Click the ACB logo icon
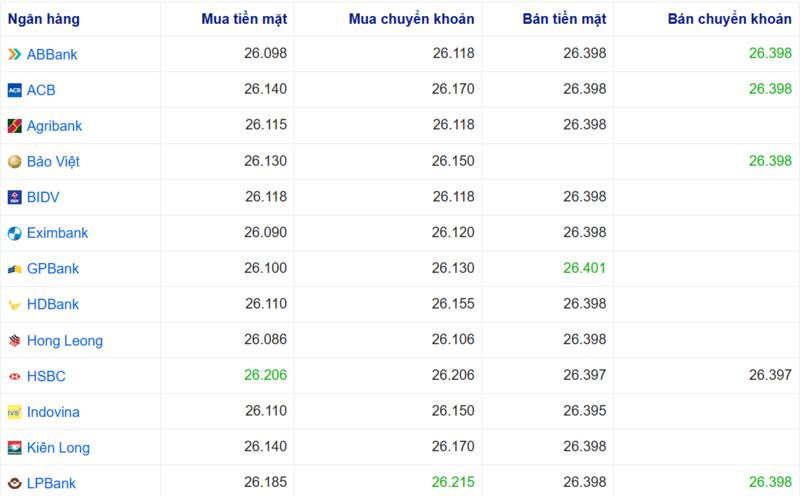This screenshot has height=496, width=800. pos(14,90)
